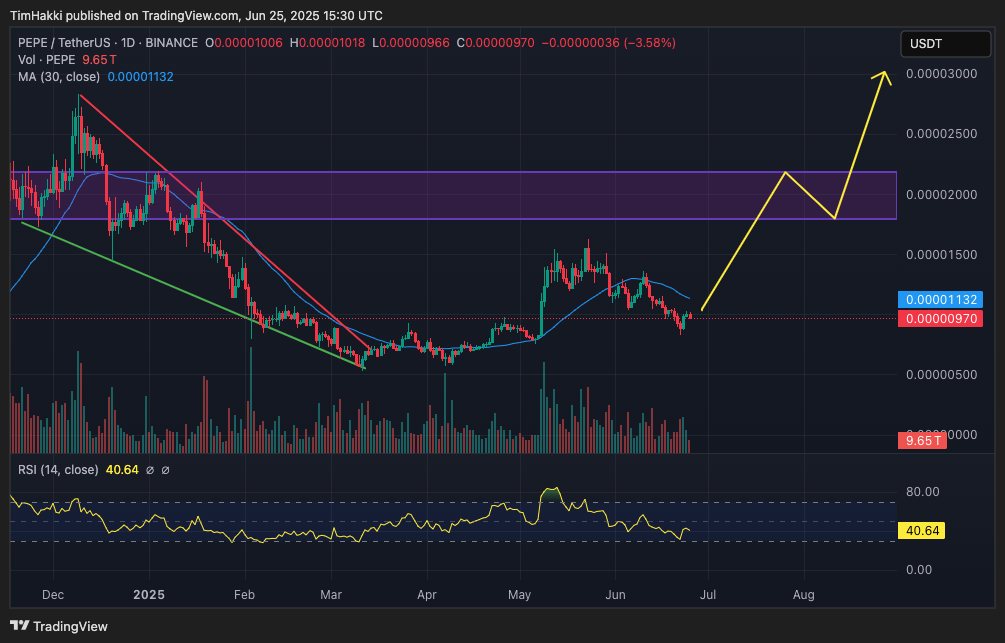Click the 0.00000500 price axis label
Viewport: 1005px width, 643px height.
coord(942,375)
